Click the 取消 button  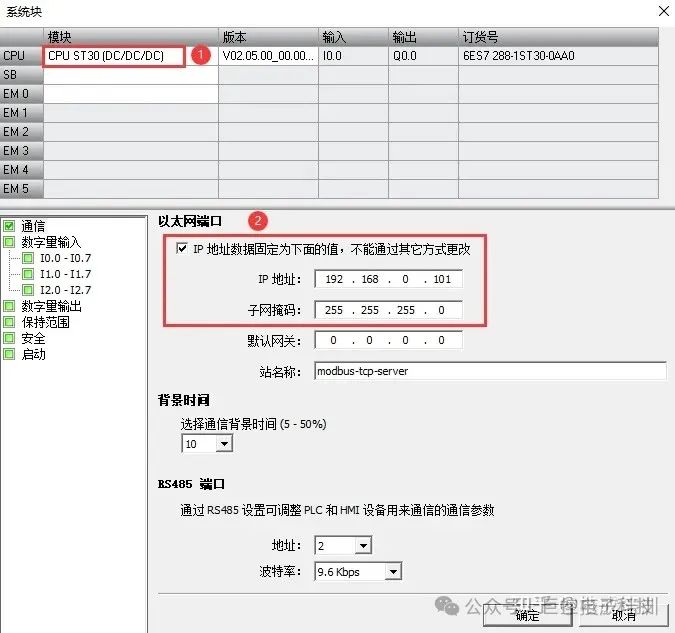point(623,615)
